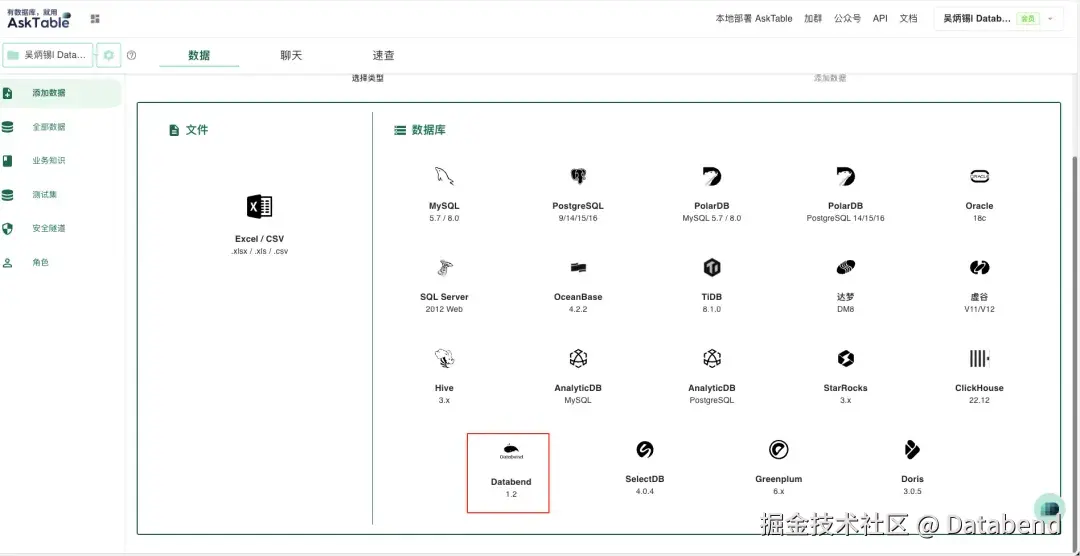Screen dimensions: 1080x556
Task: Switch to the 速查 tab
Action: click(384, 55)
